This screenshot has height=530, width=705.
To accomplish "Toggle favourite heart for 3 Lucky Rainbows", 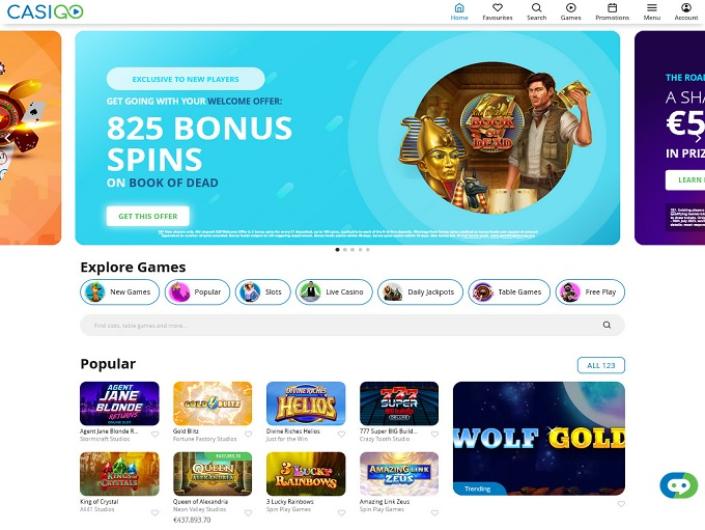I will [x=341, y=513].
